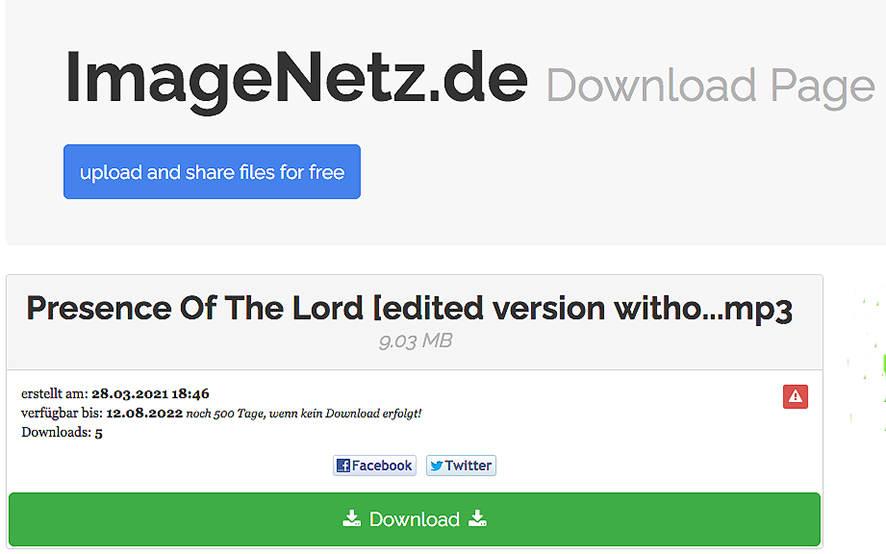
Task: Click the 'erstellt am:' label
Action: click(55, 393)
